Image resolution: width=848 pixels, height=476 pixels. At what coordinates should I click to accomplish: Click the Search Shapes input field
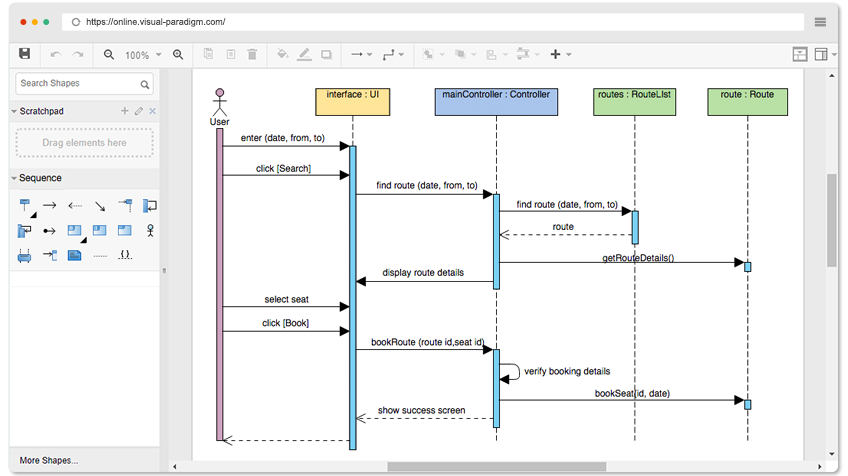coord(84,84)
